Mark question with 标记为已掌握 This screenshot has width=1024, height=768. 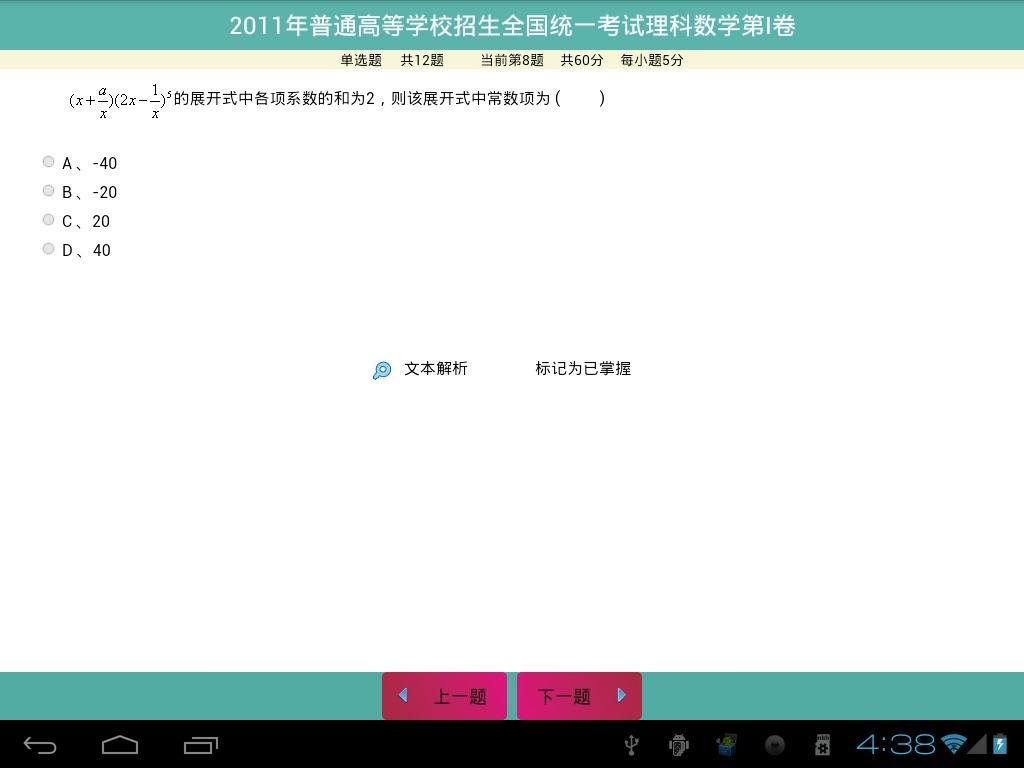point(583,369)
